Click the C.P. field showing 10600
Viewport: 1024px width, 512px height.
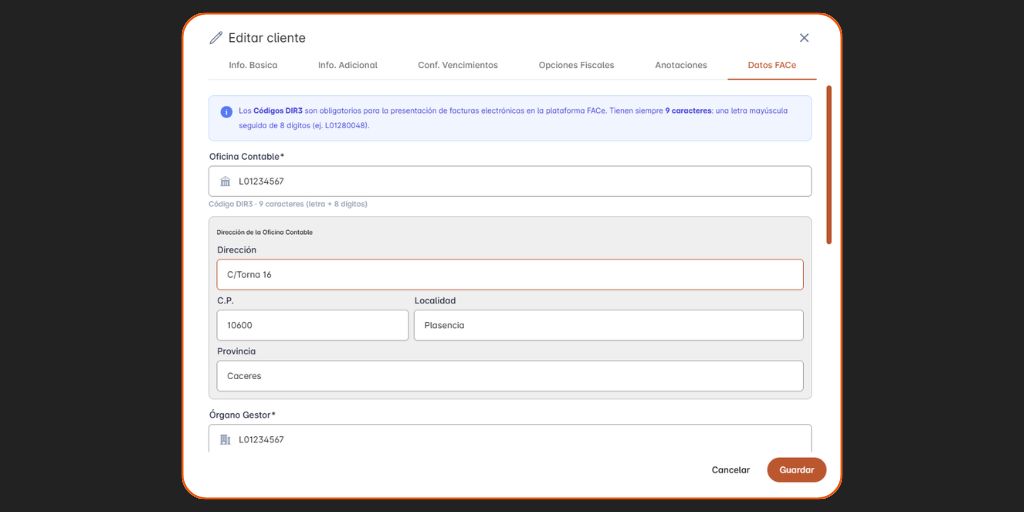(x=312, y=325)
